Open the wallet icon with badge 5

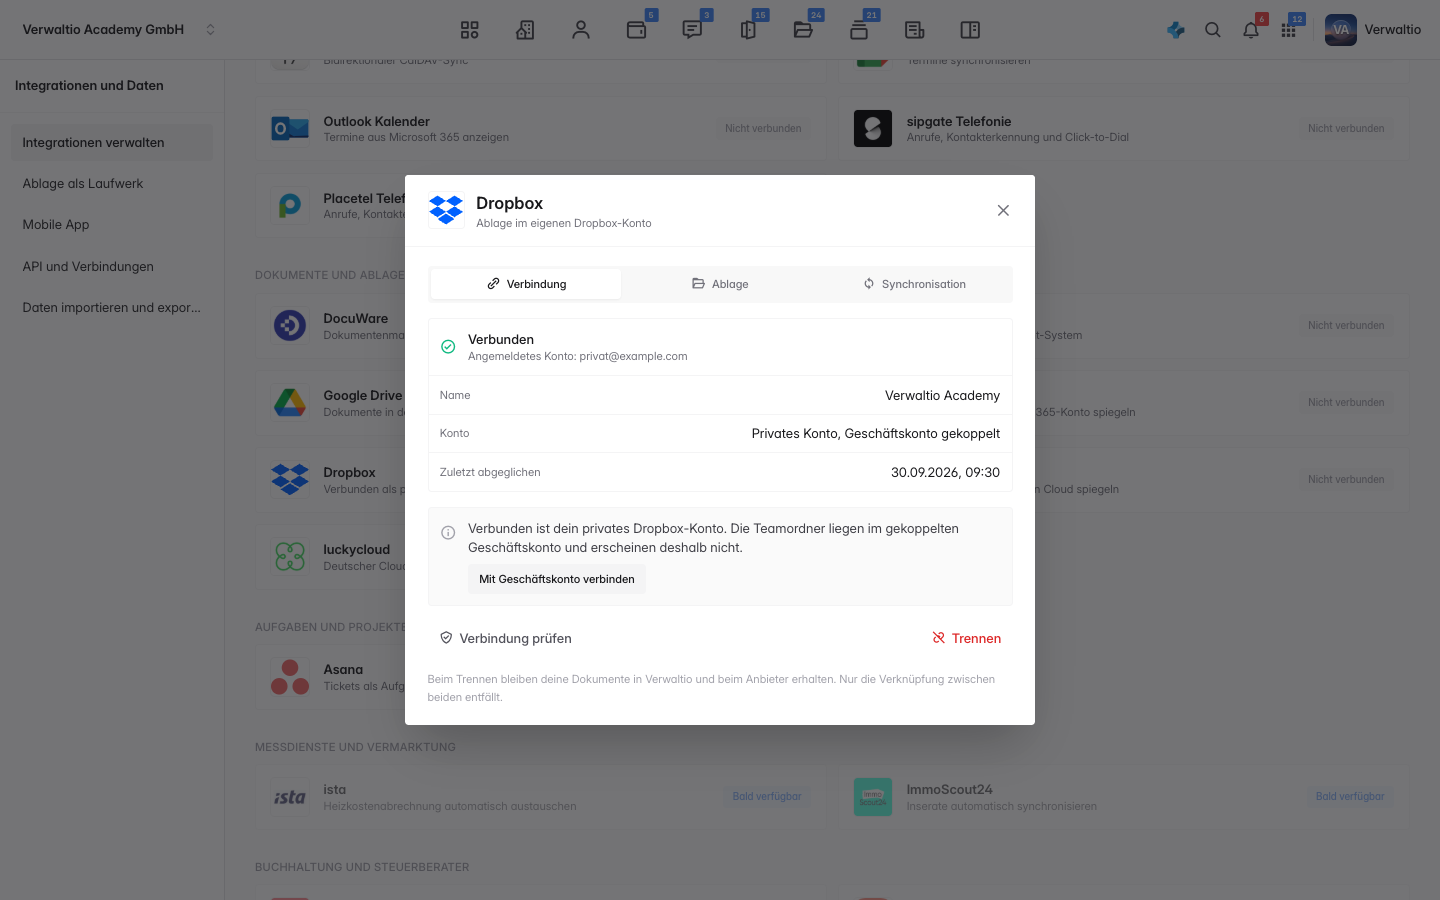(x=637, y=30)
